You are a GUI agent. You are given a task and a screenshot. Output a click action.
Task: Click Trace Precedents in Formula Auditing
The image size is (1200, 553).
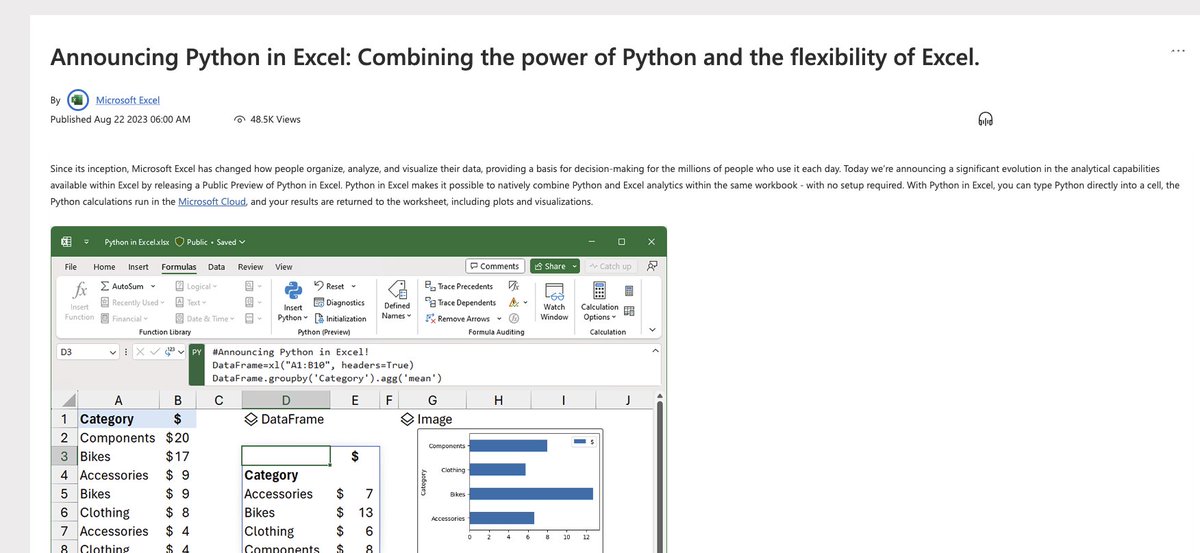(x=460, y=287)
